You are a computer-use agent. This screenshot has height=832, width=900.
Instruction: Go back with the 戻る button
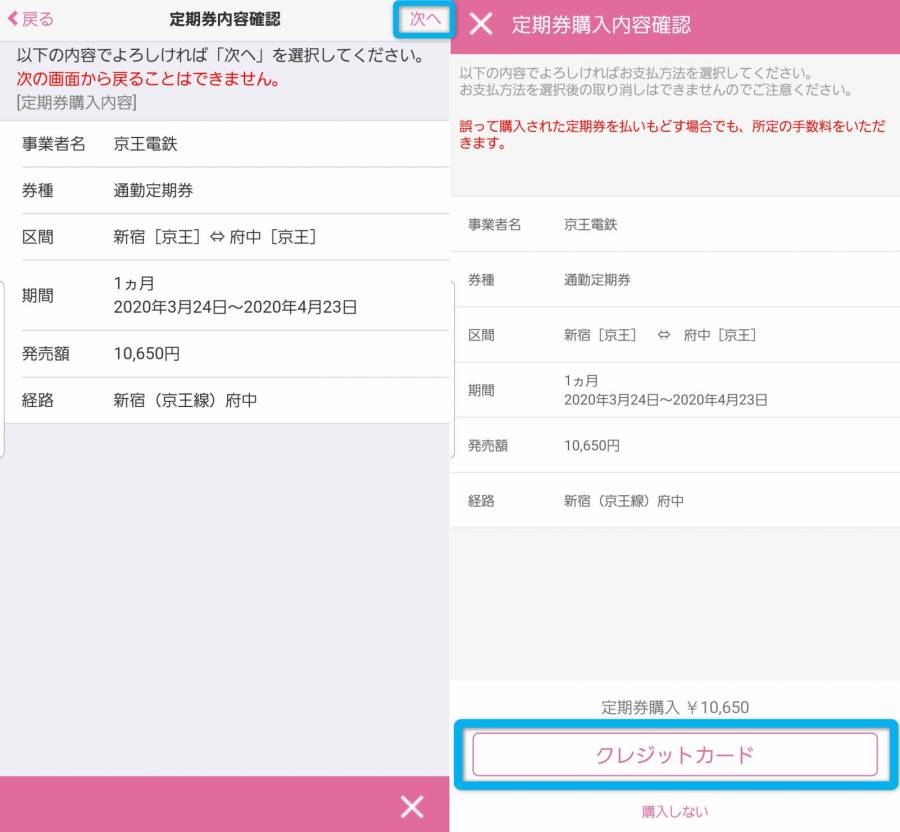[30, 19]
